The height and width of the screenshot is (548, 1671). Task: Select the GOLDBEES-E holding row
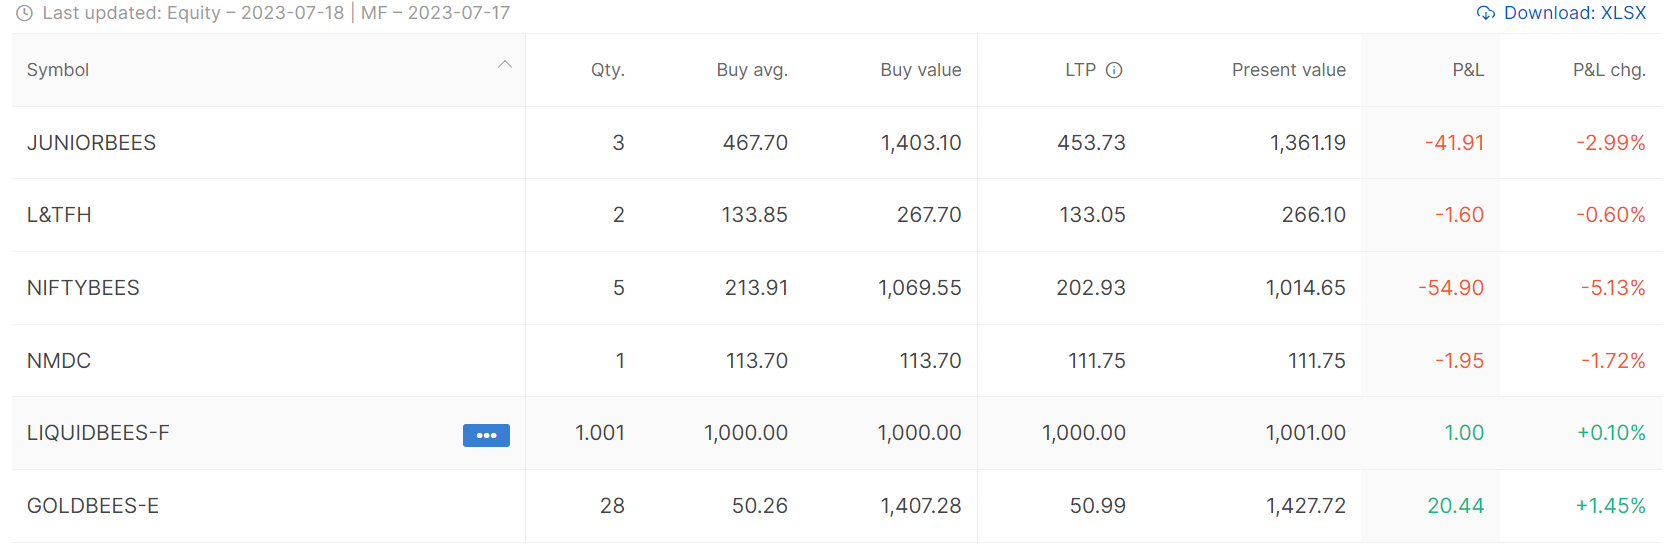[837, 506]
